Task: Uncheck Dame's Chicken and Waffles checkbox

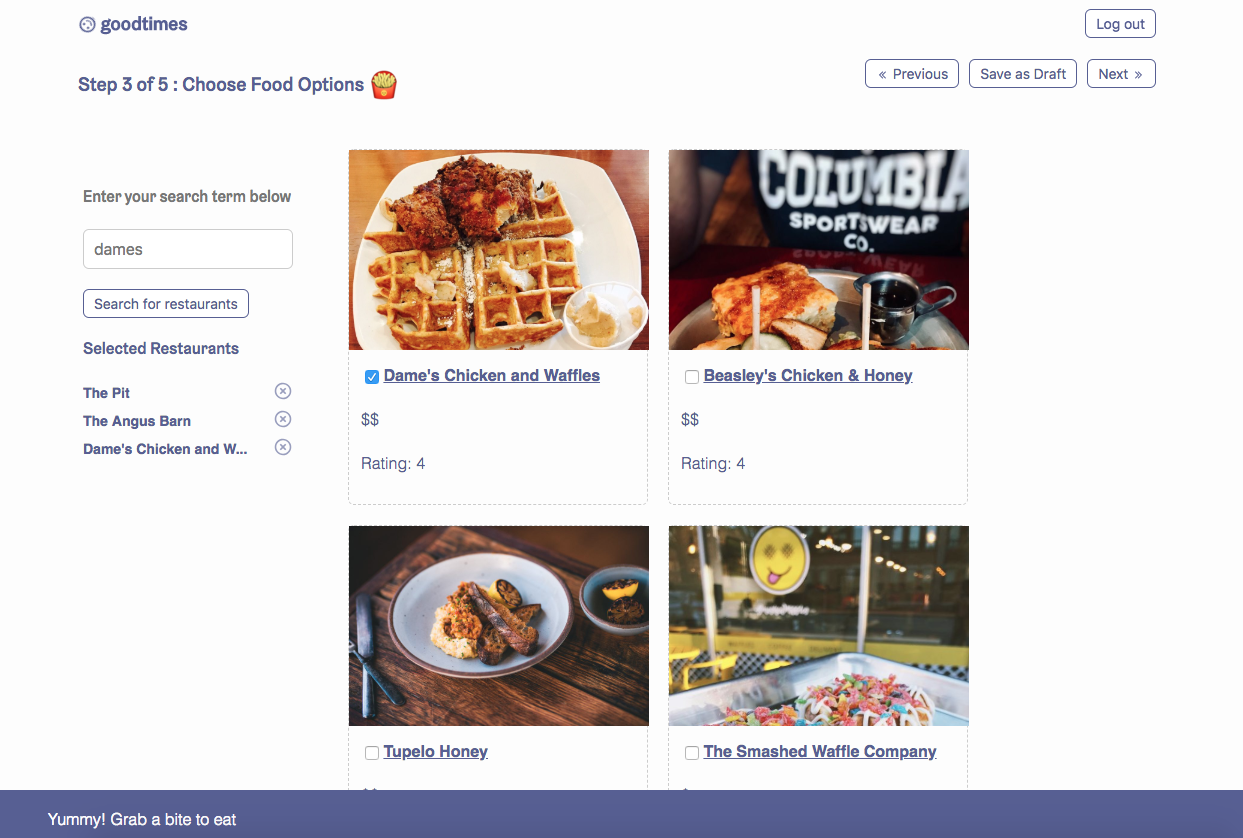Action: click(372, 377)
